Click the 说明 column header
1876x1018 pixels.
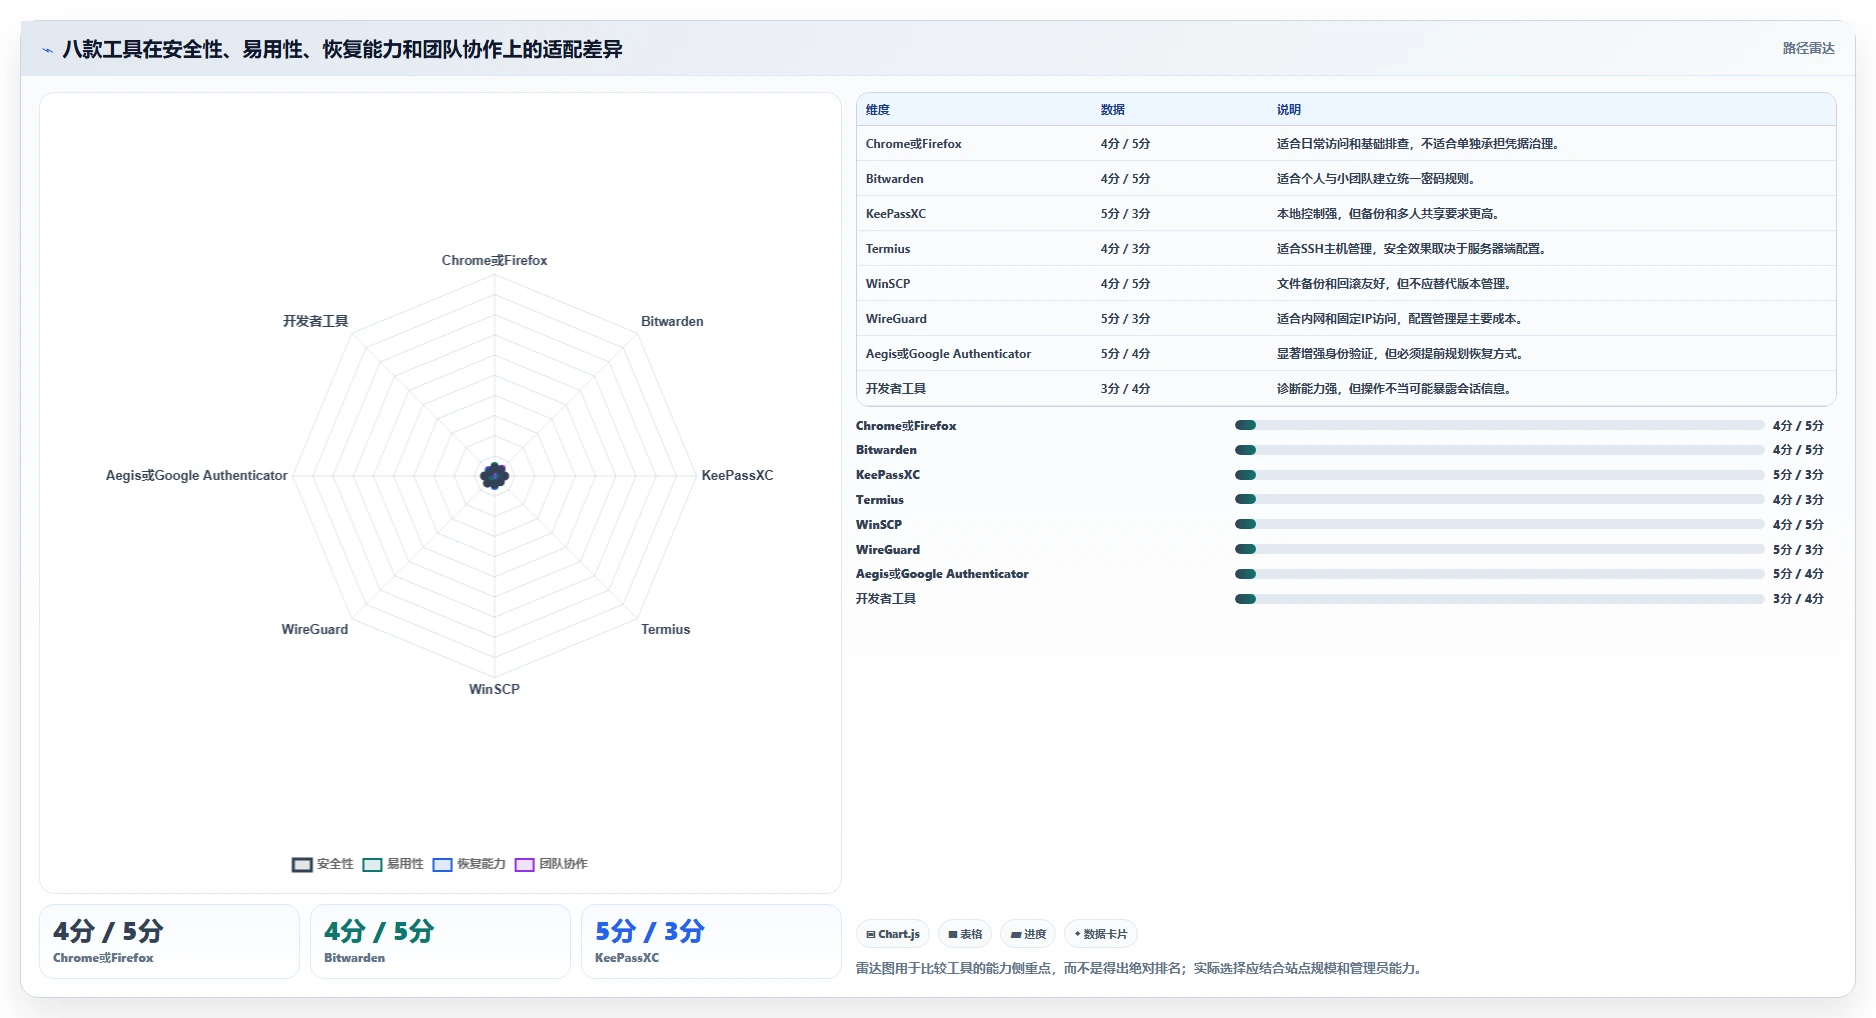[1289, 110]
